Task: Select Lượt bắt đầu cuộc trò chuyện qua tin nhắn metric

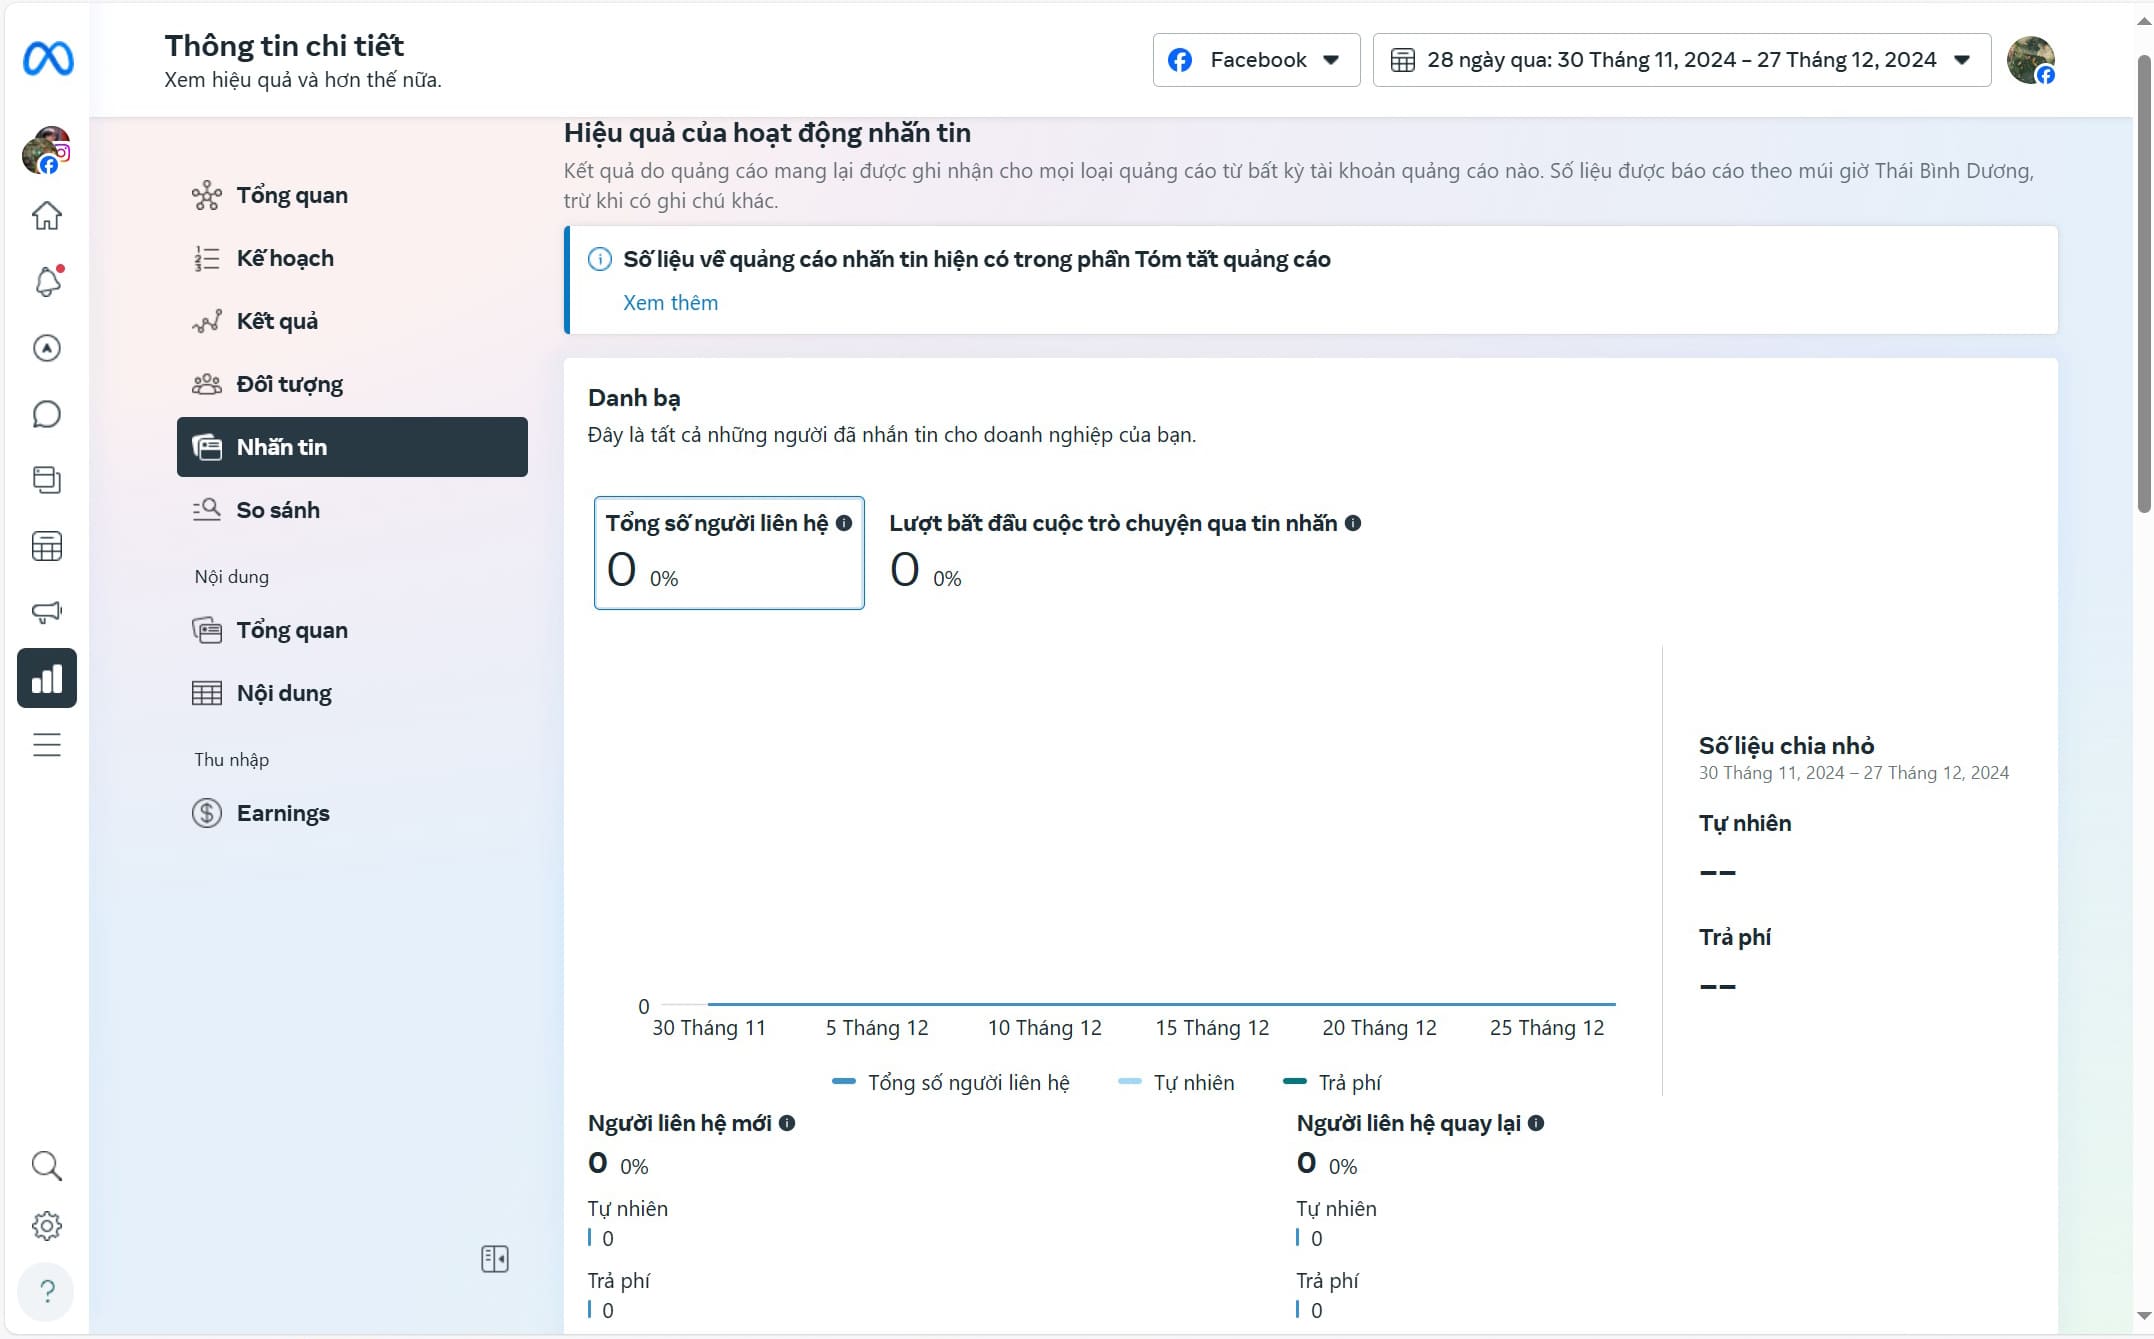Action: (x=1125, y=553)
